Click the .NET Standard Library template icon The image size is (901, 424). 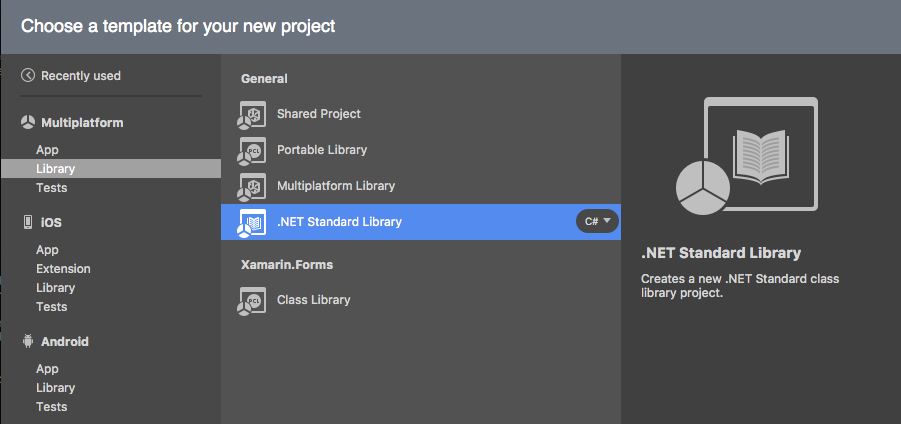click(251, 222)
